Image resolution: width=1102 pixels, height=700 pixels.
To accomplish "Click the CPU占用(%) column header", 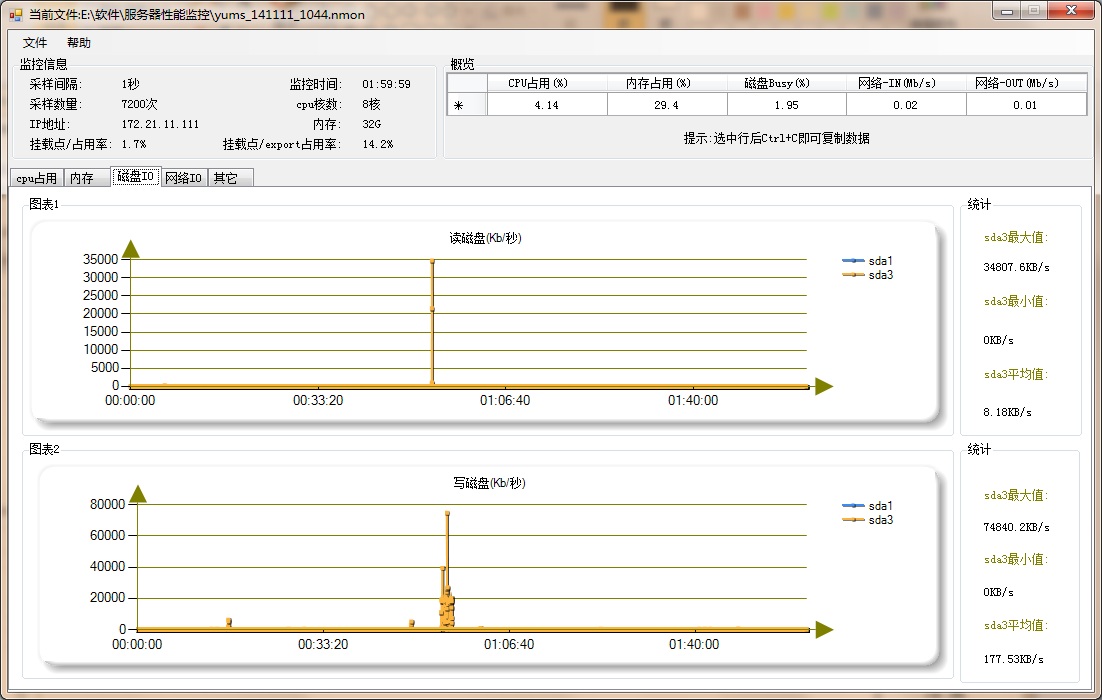I will [547, 83].
